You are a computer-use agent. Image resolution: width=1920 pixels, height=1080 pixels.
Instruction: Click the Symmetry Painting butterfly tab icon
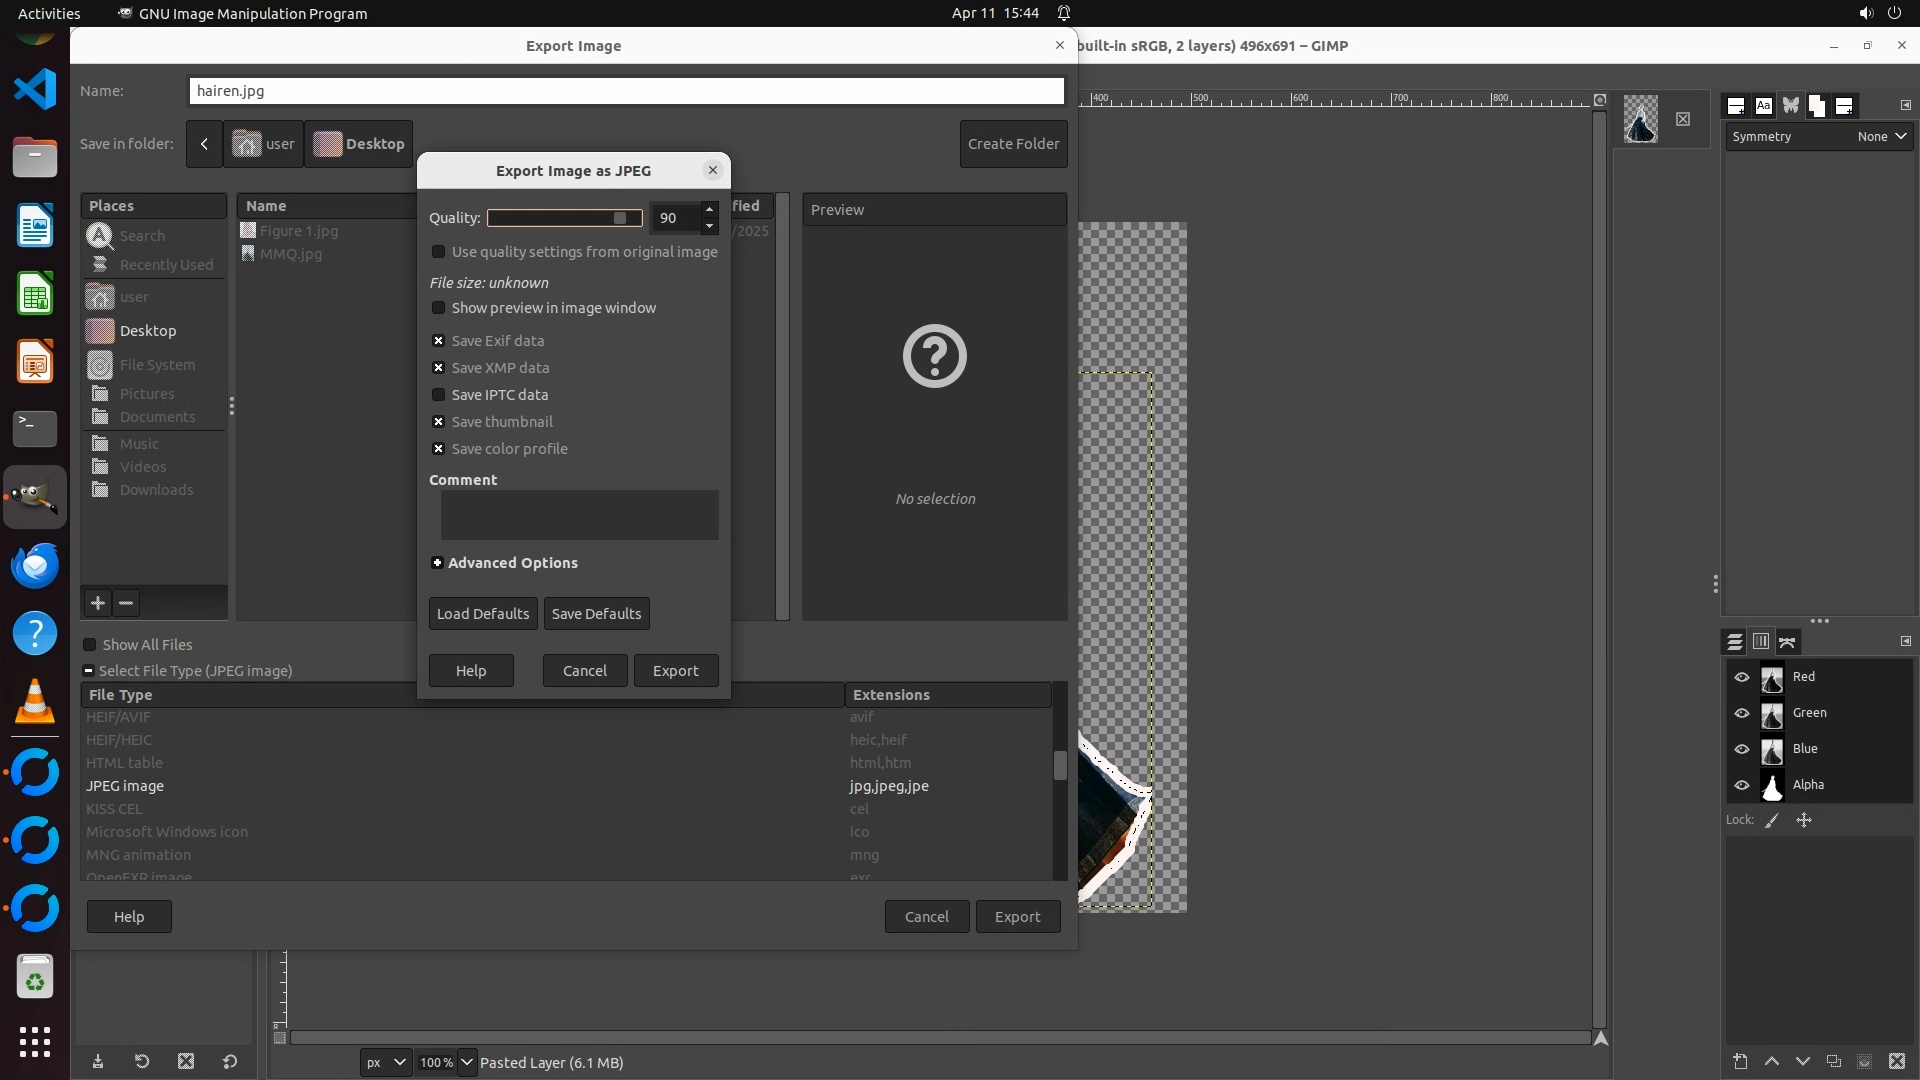[1790, 105]
